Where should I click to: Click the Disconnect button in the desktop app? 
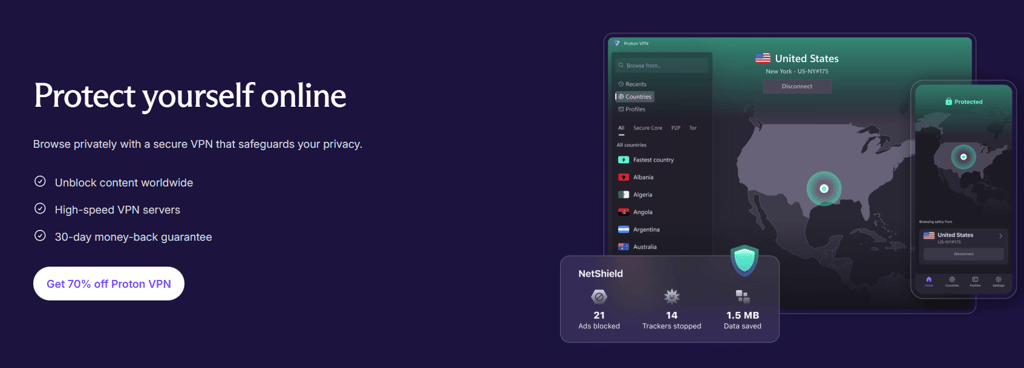[x=797, y=86]
